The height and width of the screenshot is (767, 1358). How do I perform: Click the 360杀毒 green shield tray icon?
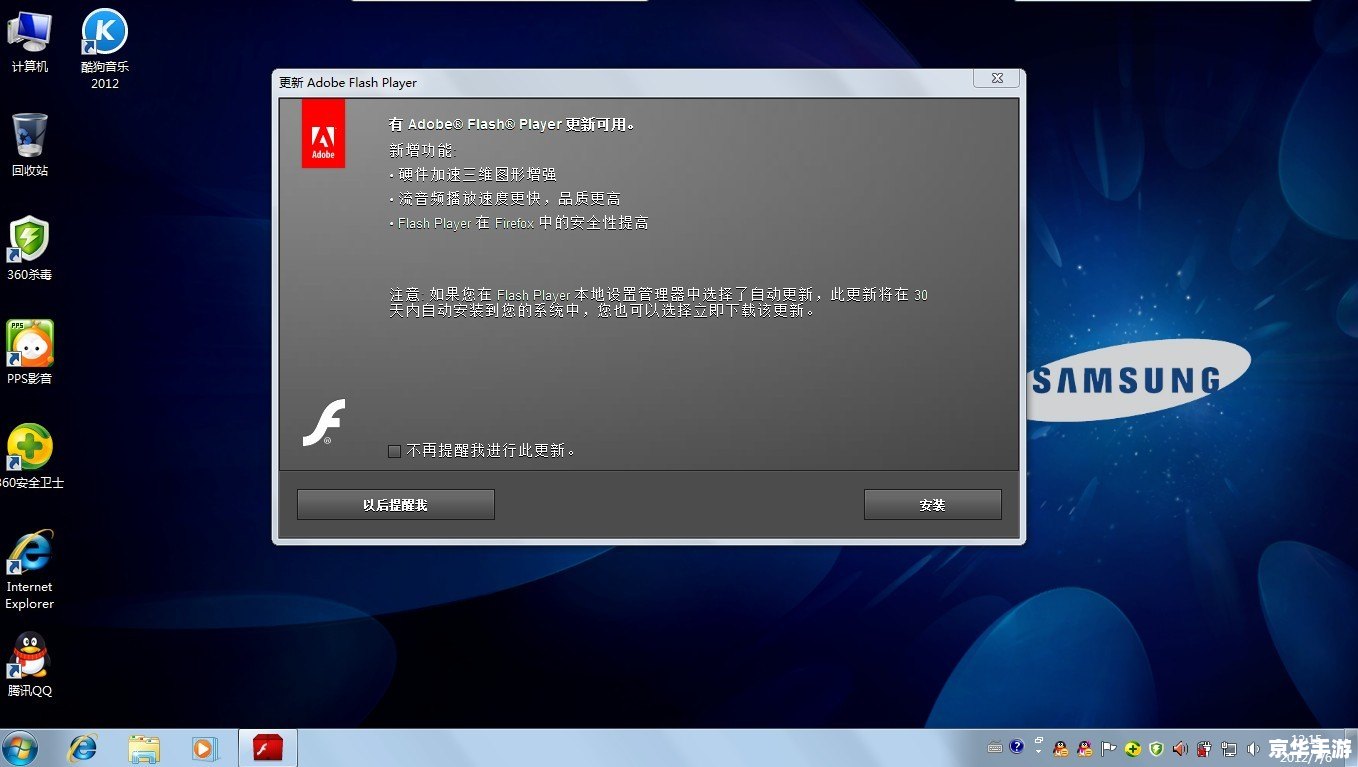click(1157, 749)
